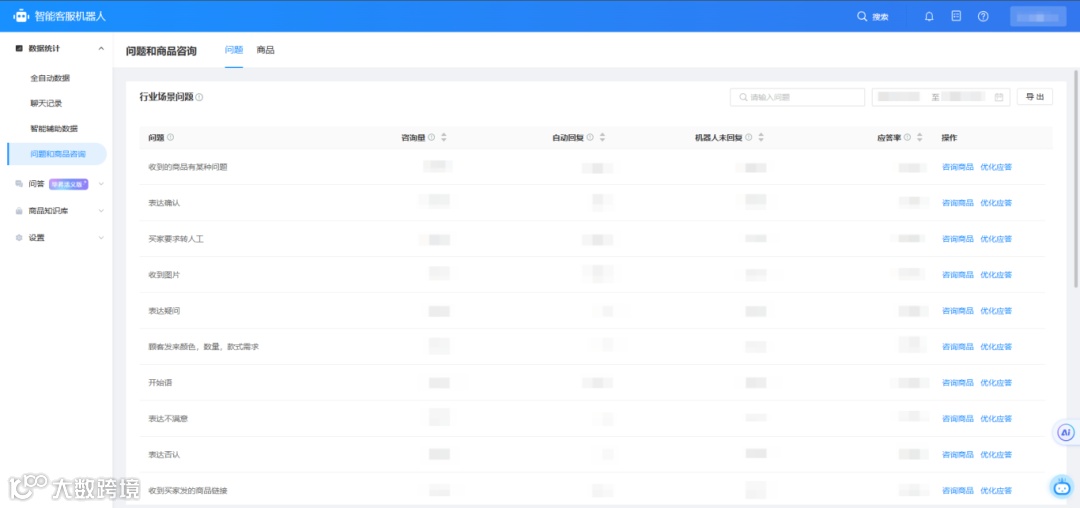This screenshot has height=508, width=1080.
Task: Click the 问答 sidebar icon
Action: coord(19,184)
